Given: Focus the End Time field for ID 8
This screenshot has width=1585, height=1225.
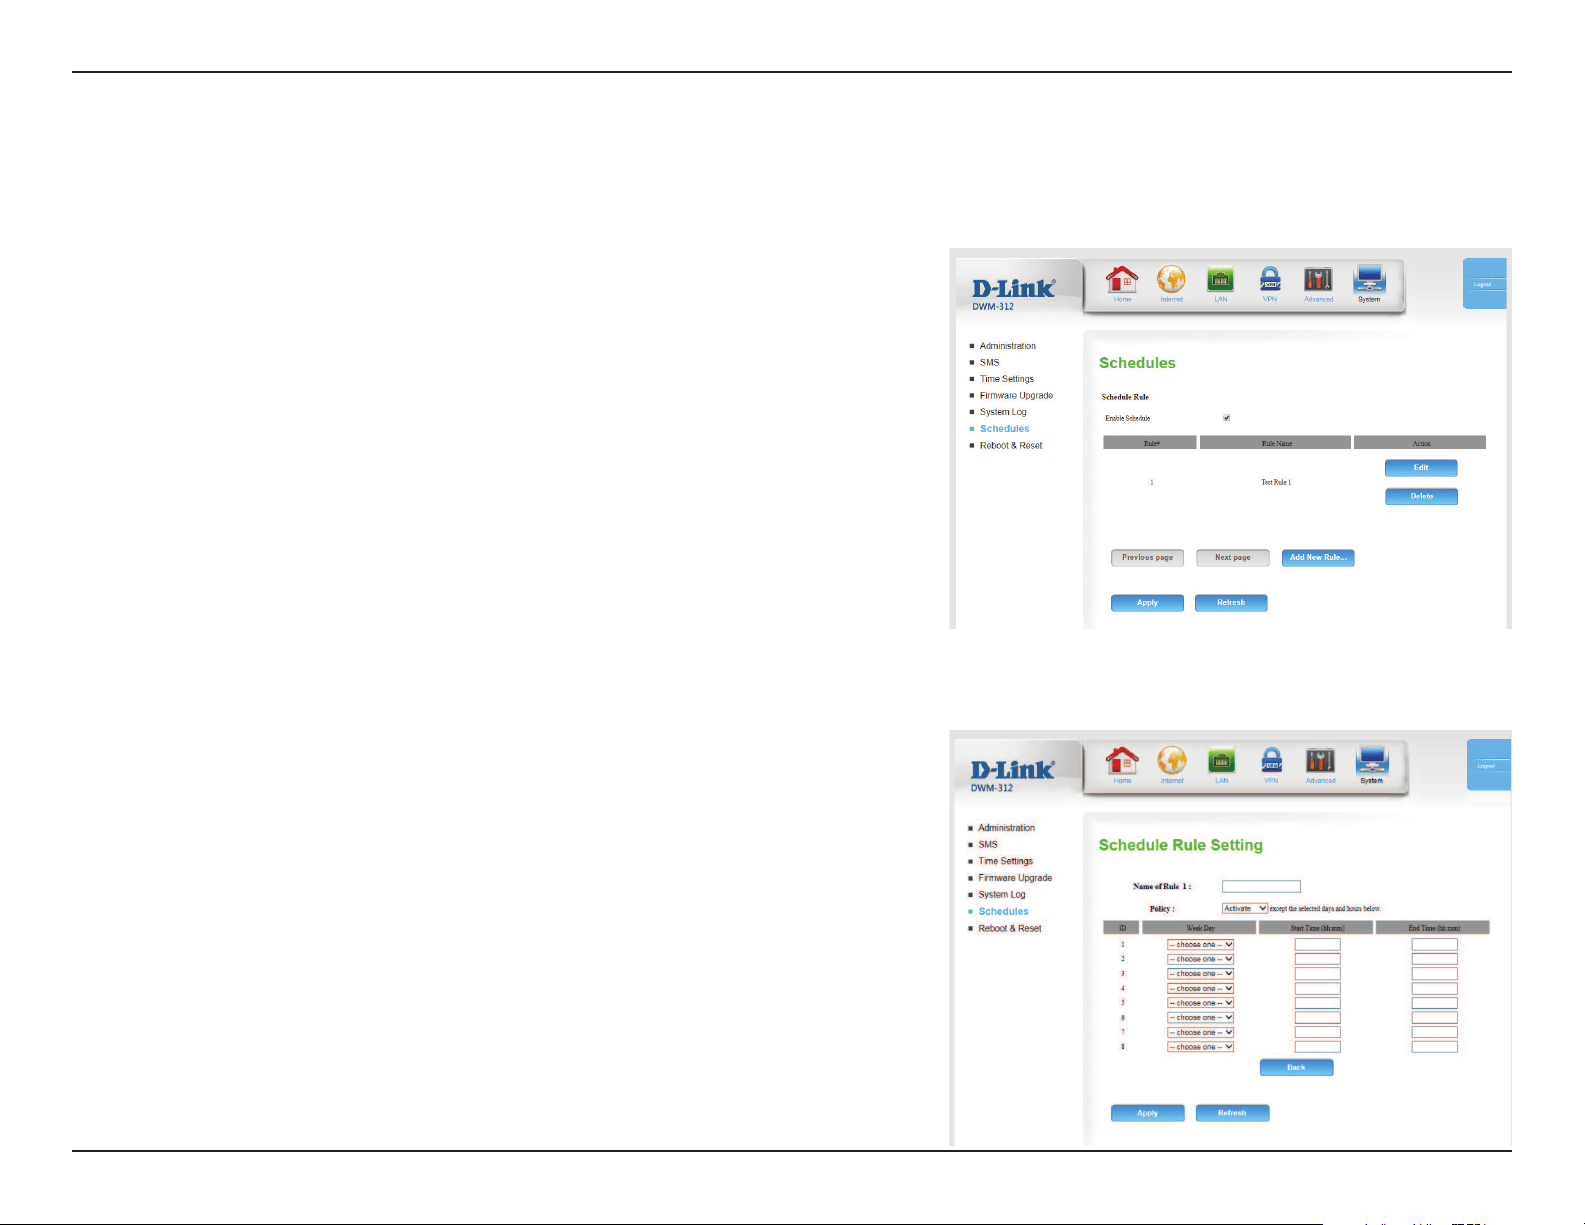Looking at the screenshot, I should [1434, 1047].
